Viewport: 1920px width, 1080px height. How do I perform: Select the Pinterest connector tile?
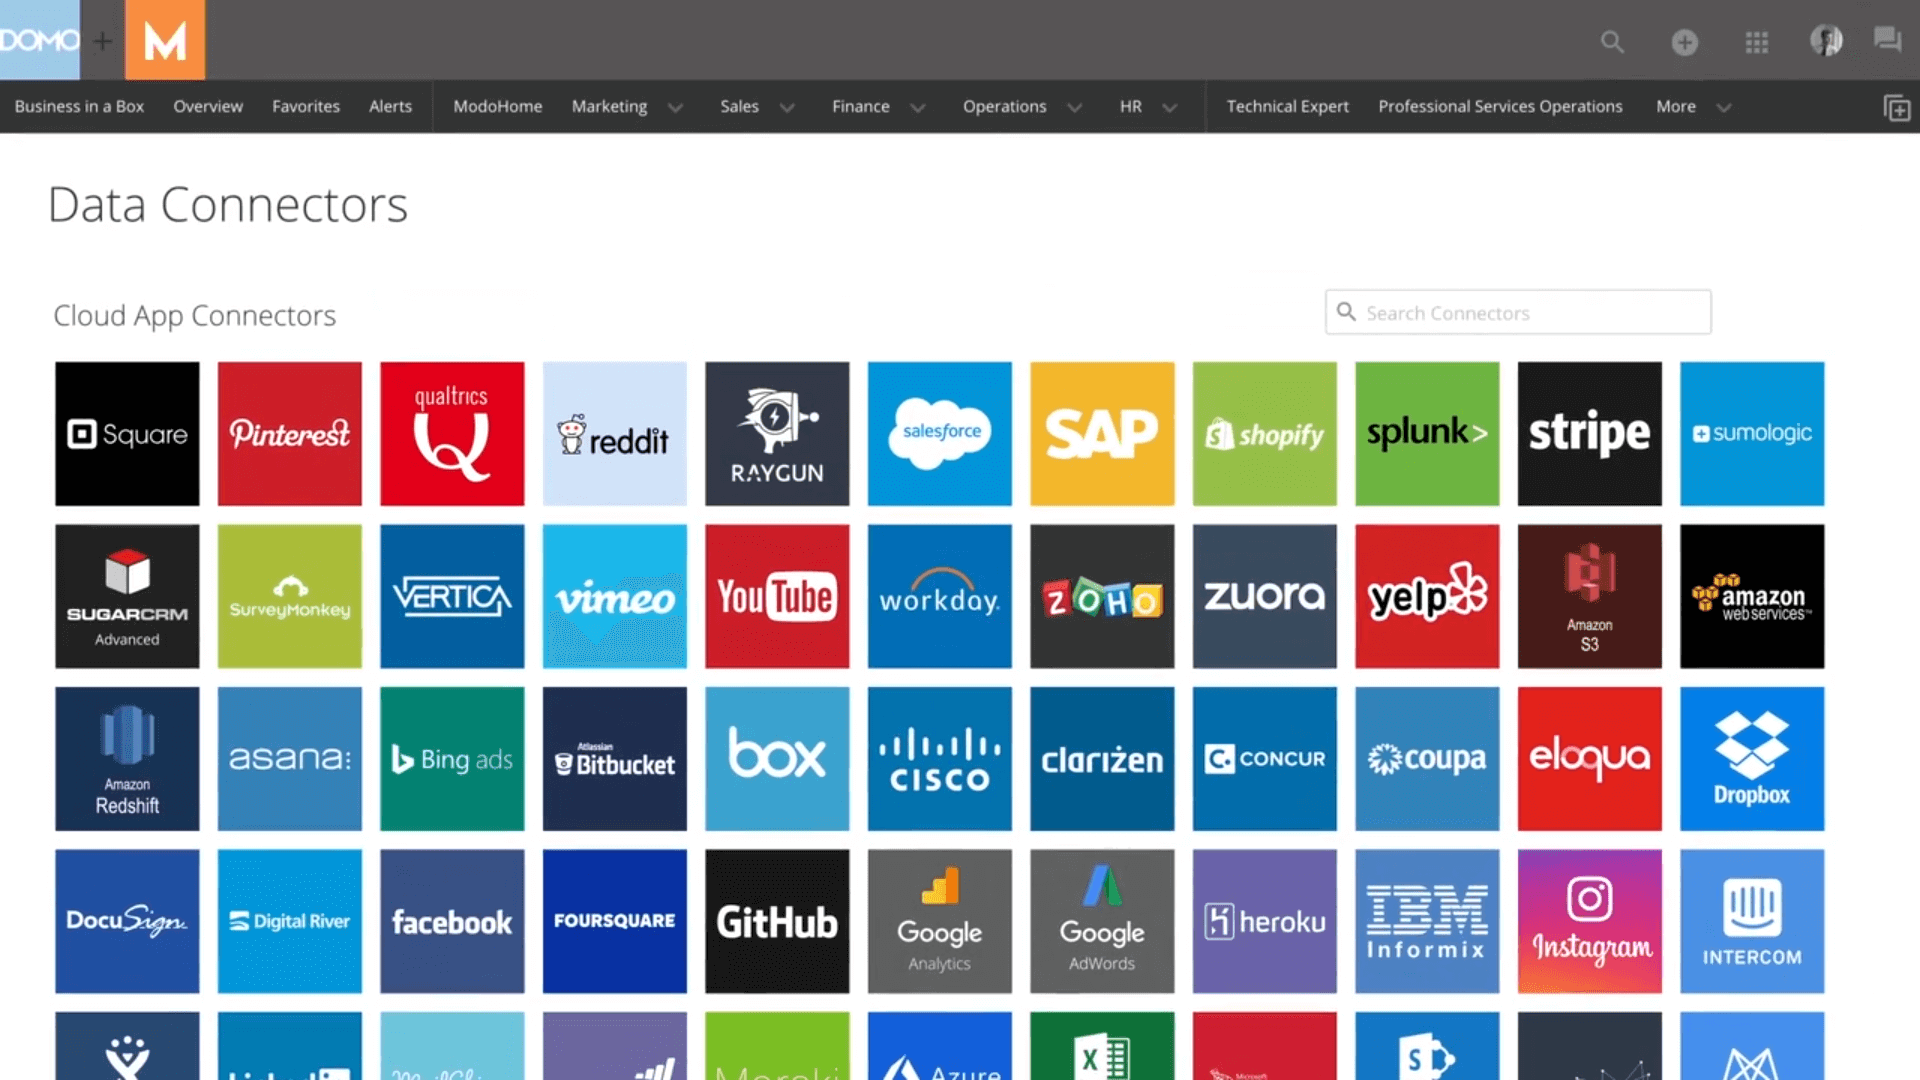pos(290,434)
